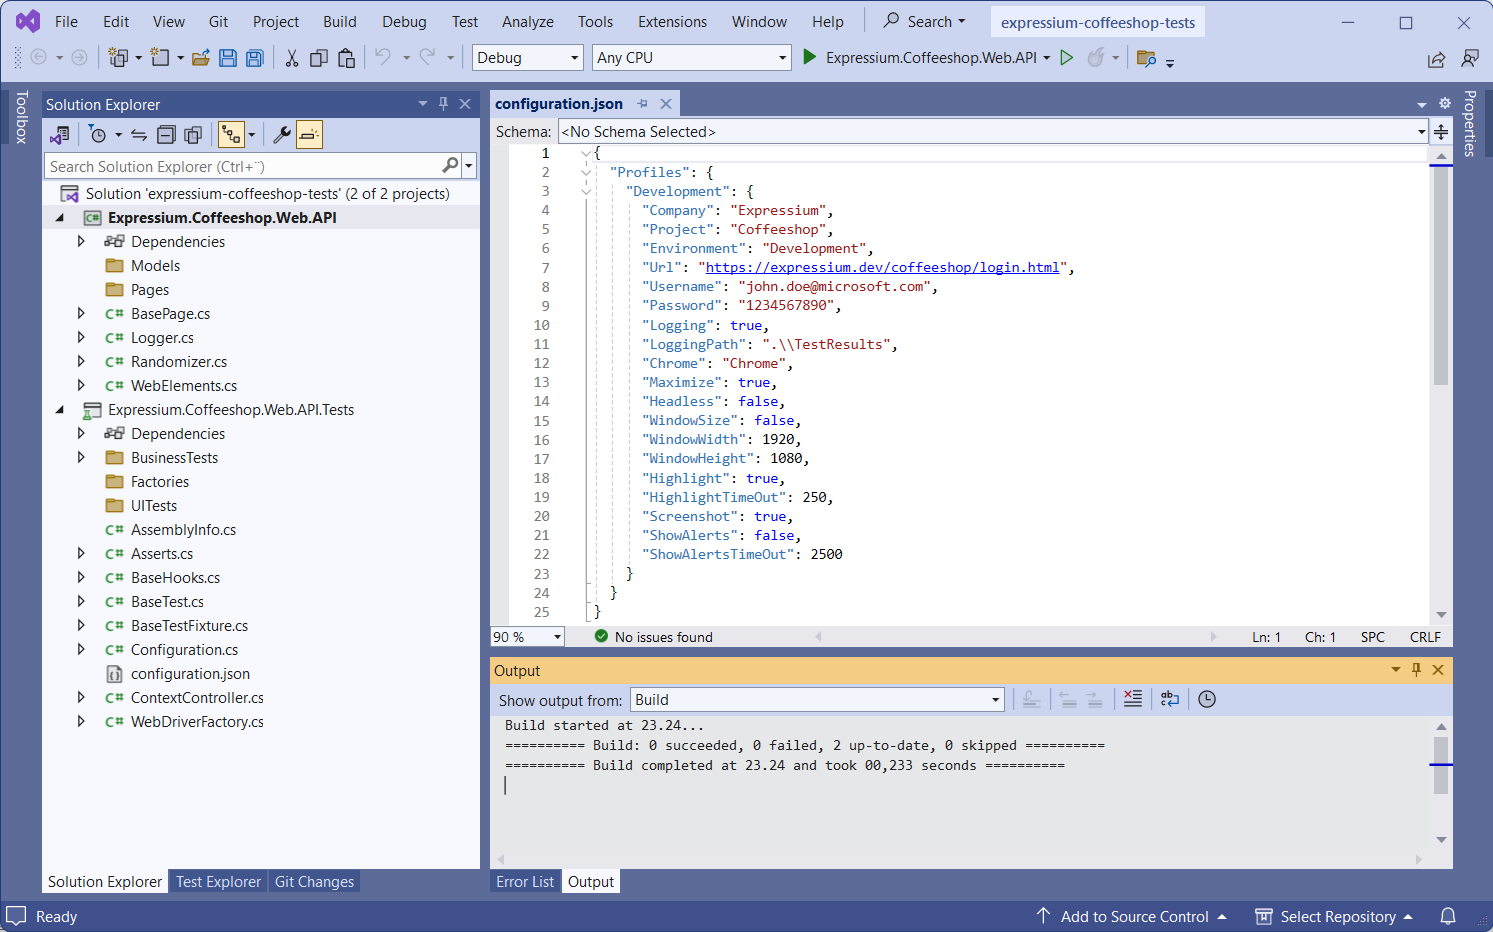Switch to the Test Explorer tab
This screenshot has width=1493, height=932.
point(218,881)
